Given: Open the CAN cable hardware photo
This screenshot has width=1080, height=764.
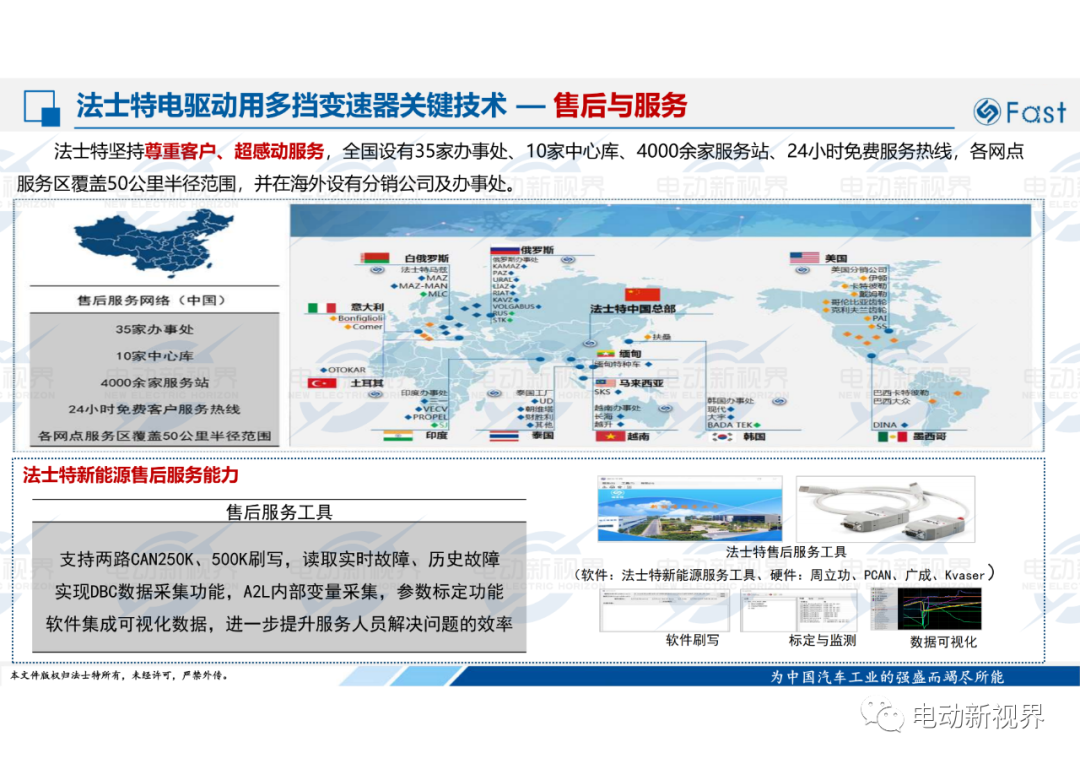Looking at the screenshot, I should (885, 508).
